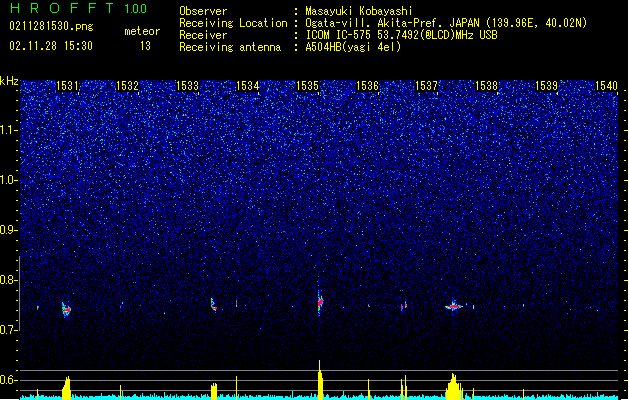The image size is (629, 400).
Task: Click the broad yellow power peak after 1537
Action: 454,386
